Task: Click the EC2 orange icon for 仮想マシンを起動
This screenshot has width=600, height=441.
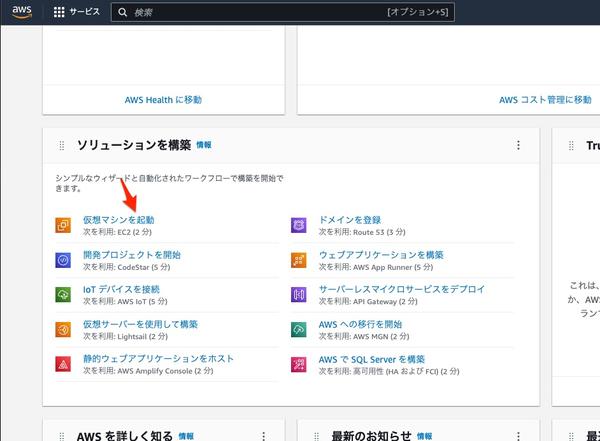Action: (x=63, y=225)
